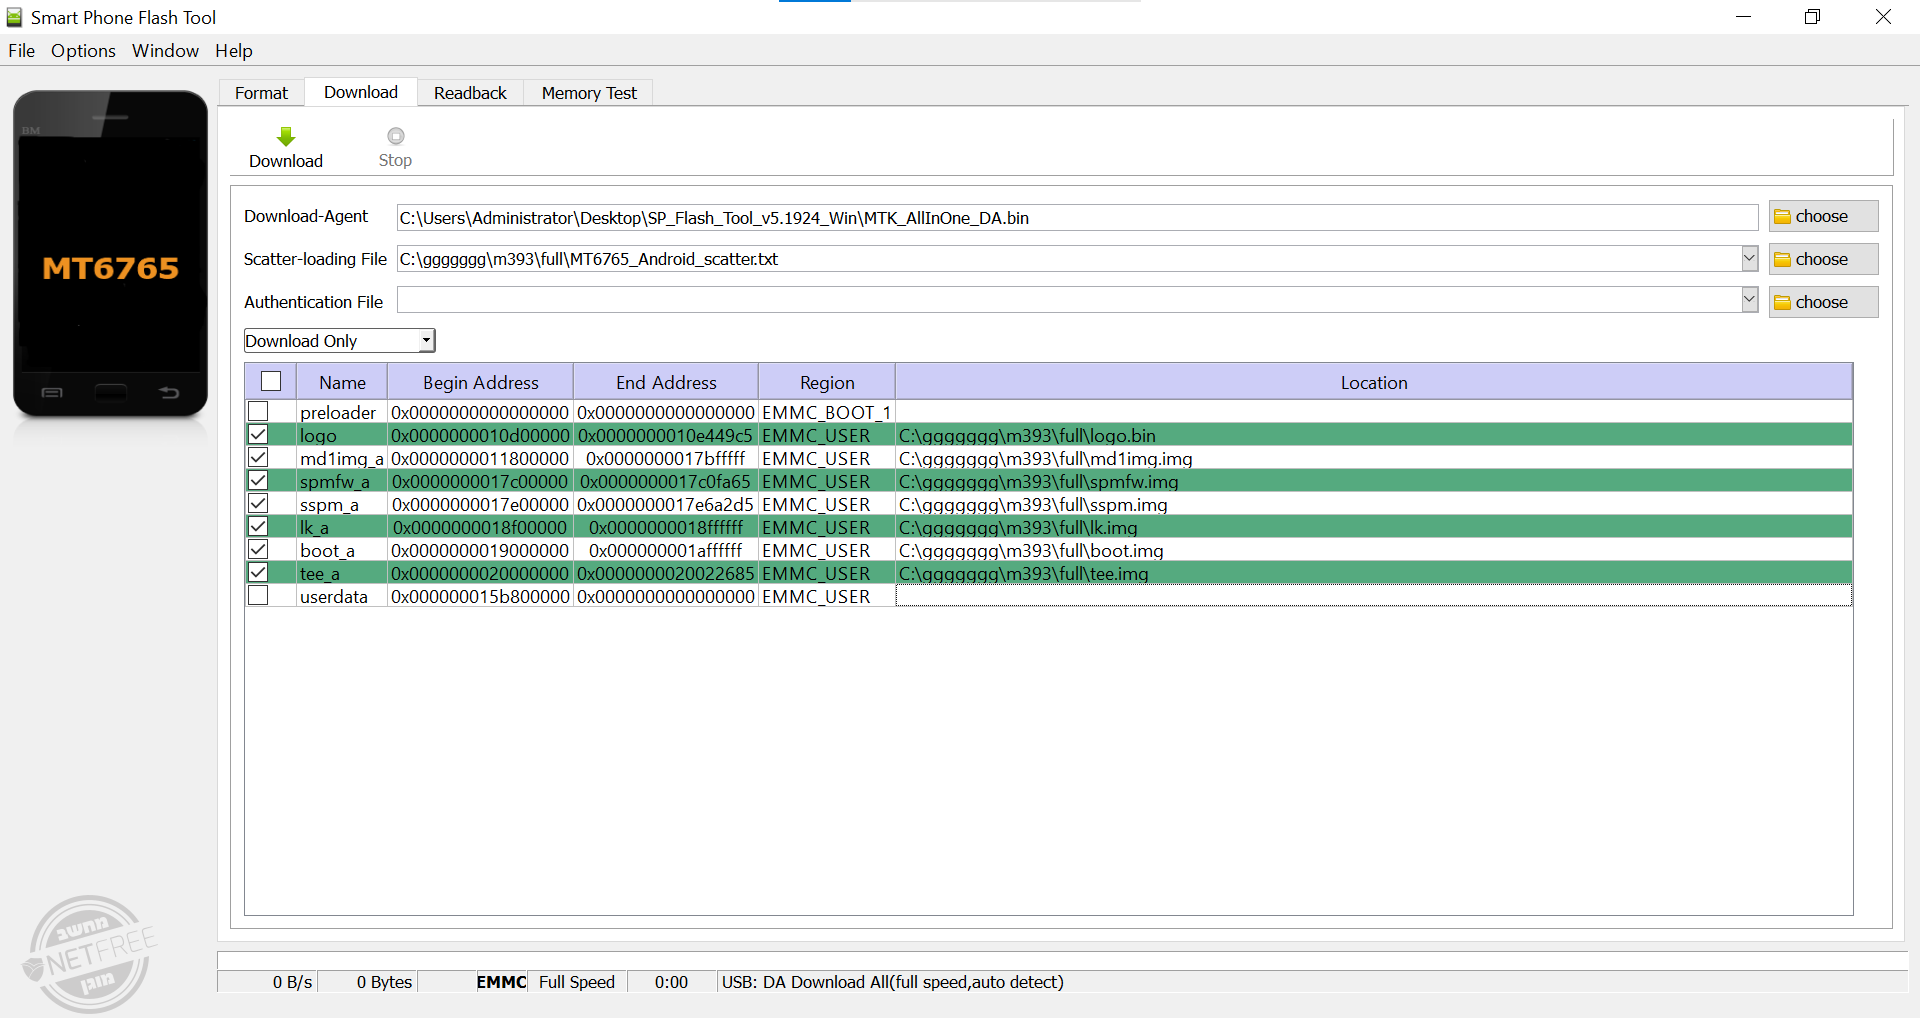Switch to the Memory Test tab
This screenshot has height=1018, width=1920.
click(588, 93)
